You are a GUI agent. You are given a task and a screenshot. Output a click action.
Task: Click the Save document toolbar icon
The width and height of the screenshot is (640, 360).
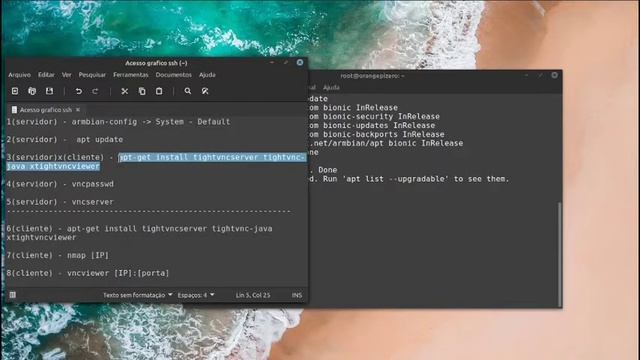pyautogui.click(x=49, y=91)
